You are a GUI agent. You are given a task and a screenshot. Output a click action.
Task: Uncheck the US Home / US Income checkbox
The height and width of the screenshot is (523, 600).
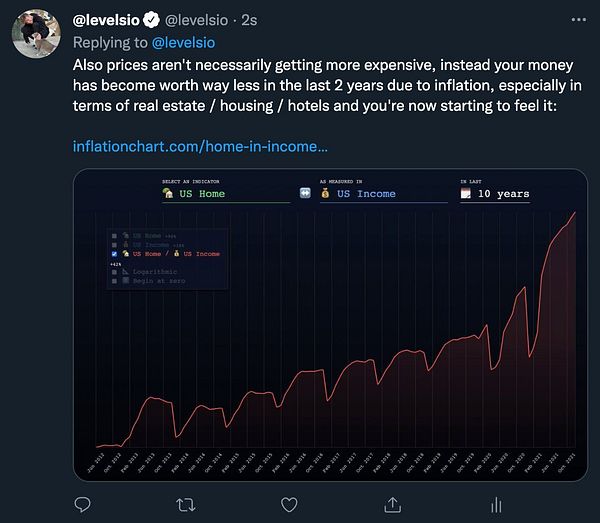coord(115,254)
